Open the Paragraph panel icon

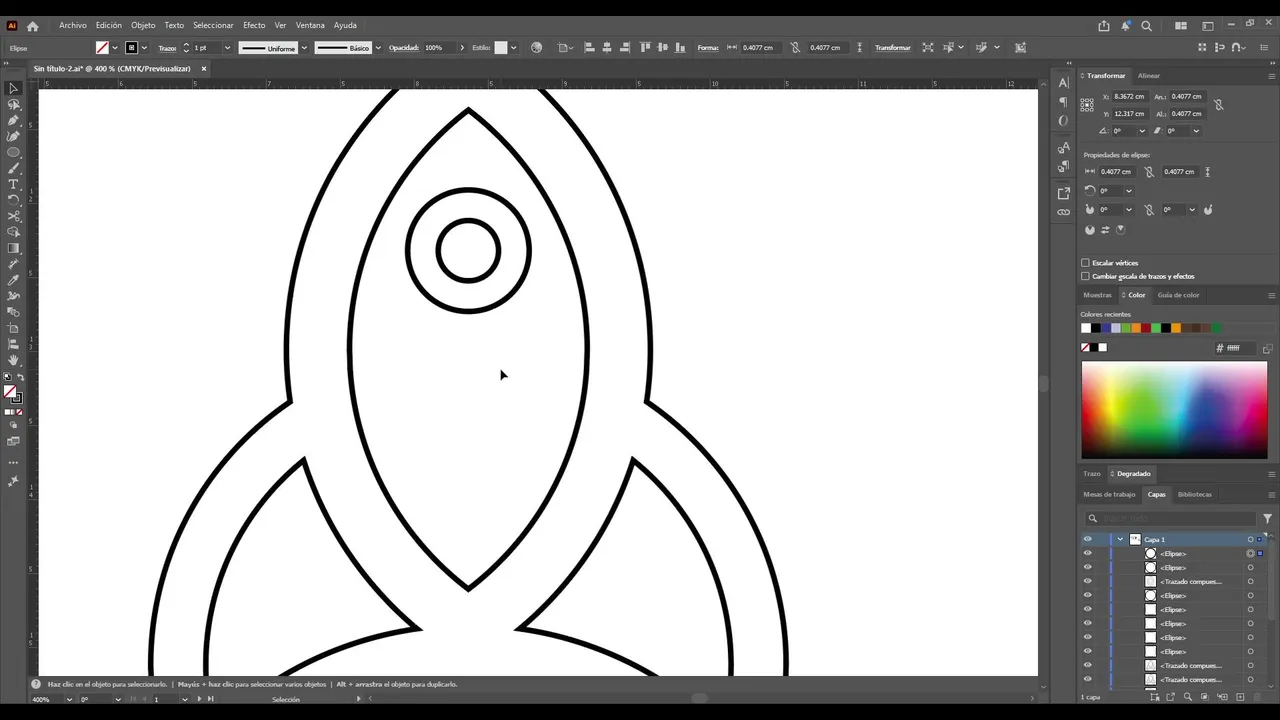click(x=1063, y=102)
